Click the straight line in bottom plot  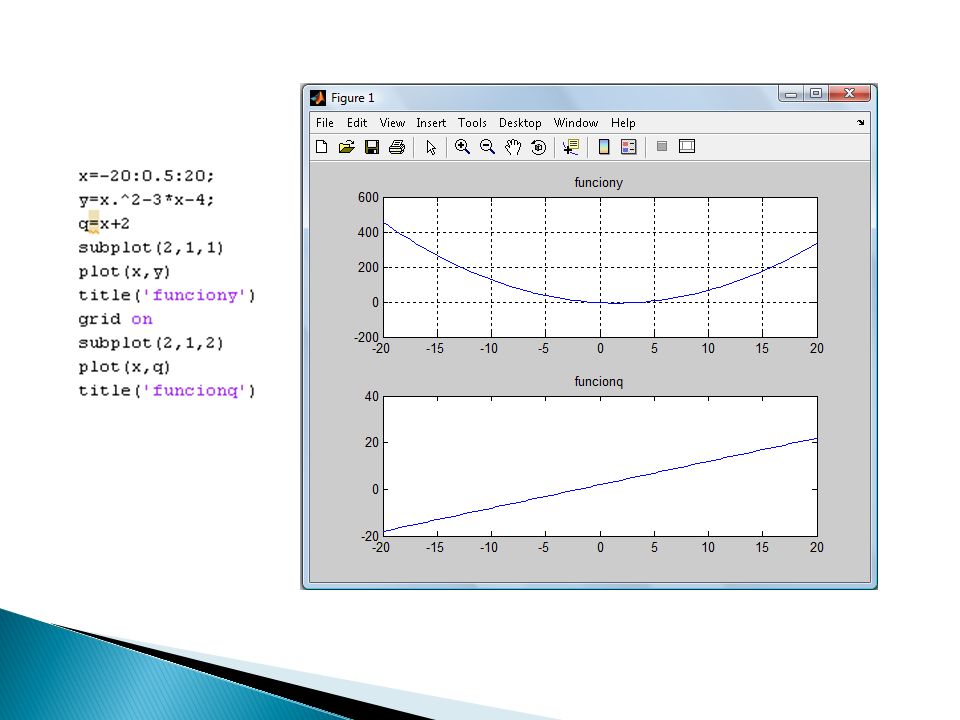tap(600, 485)
